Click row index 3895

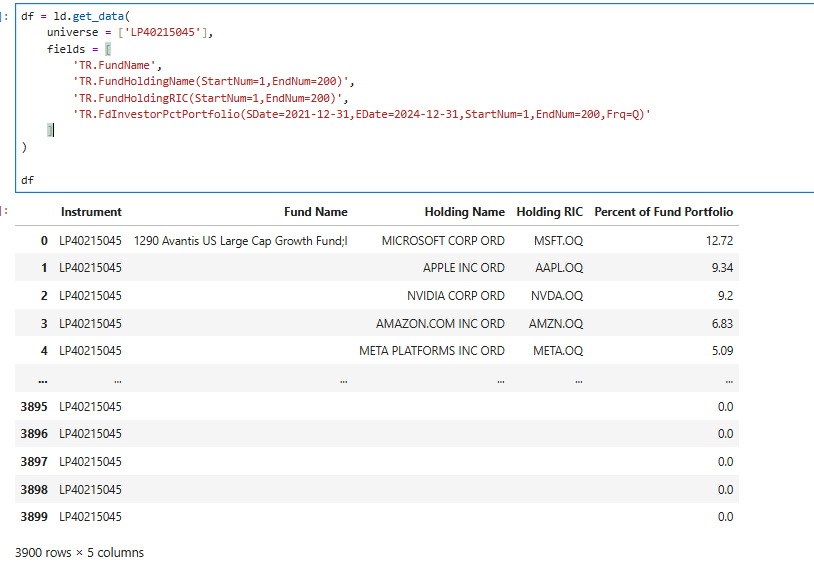pos(34,407)
